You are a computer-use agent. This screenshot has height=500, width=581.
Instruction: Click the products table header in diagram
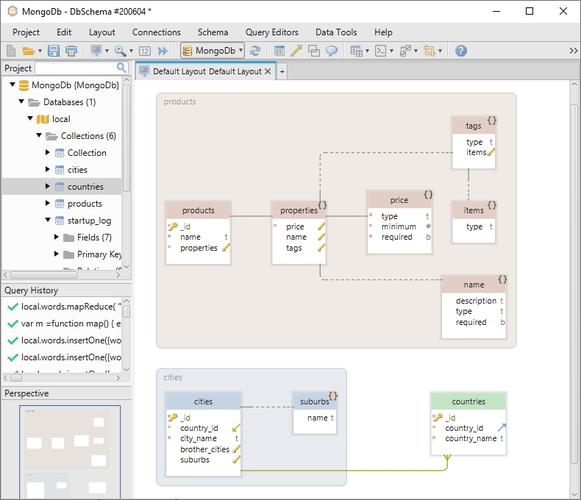198,211
